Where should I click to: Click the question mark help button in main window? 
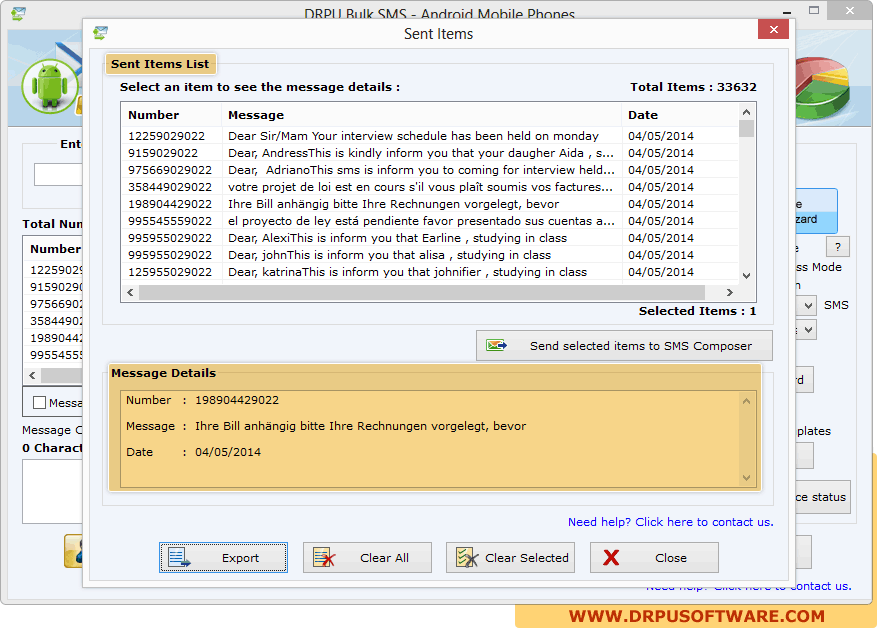click(x=837, y=247)
